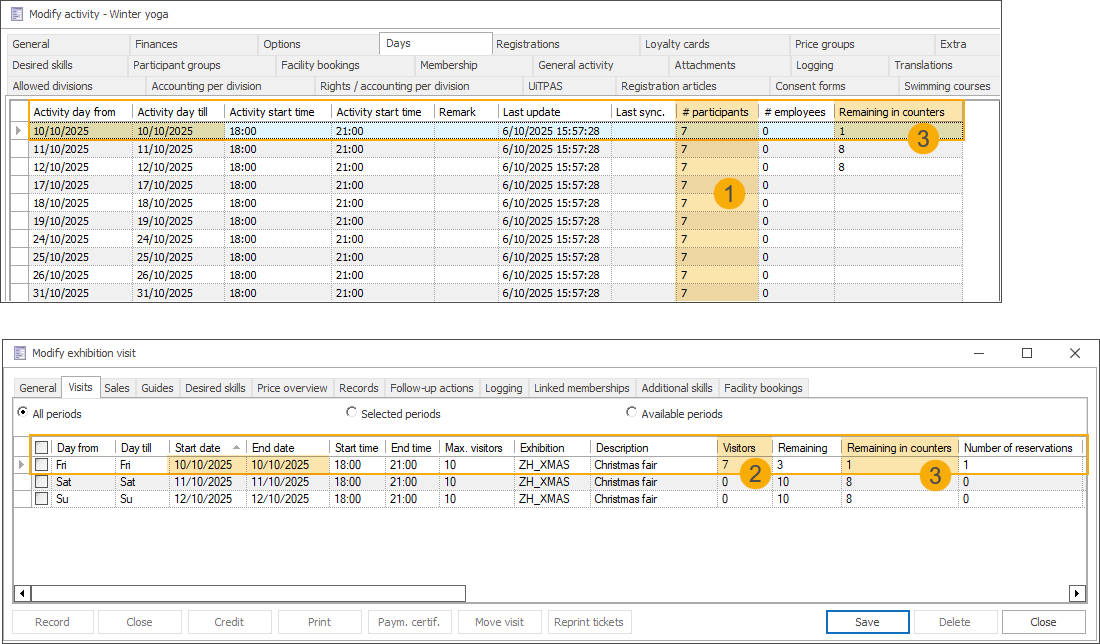Click the horizontal scrollbar left arrow
This screenshot has width=1100, height=644.
click(x=21, y=593)
